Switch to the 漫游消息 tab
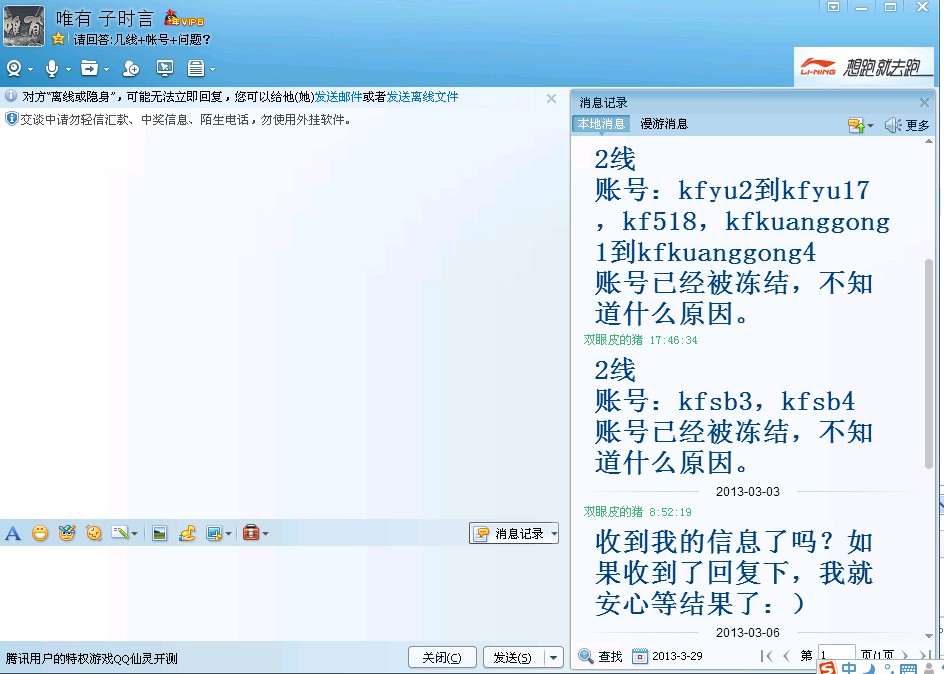Image resolution: width=944 pixels, height=674 pixels. (x=664, y=124)
